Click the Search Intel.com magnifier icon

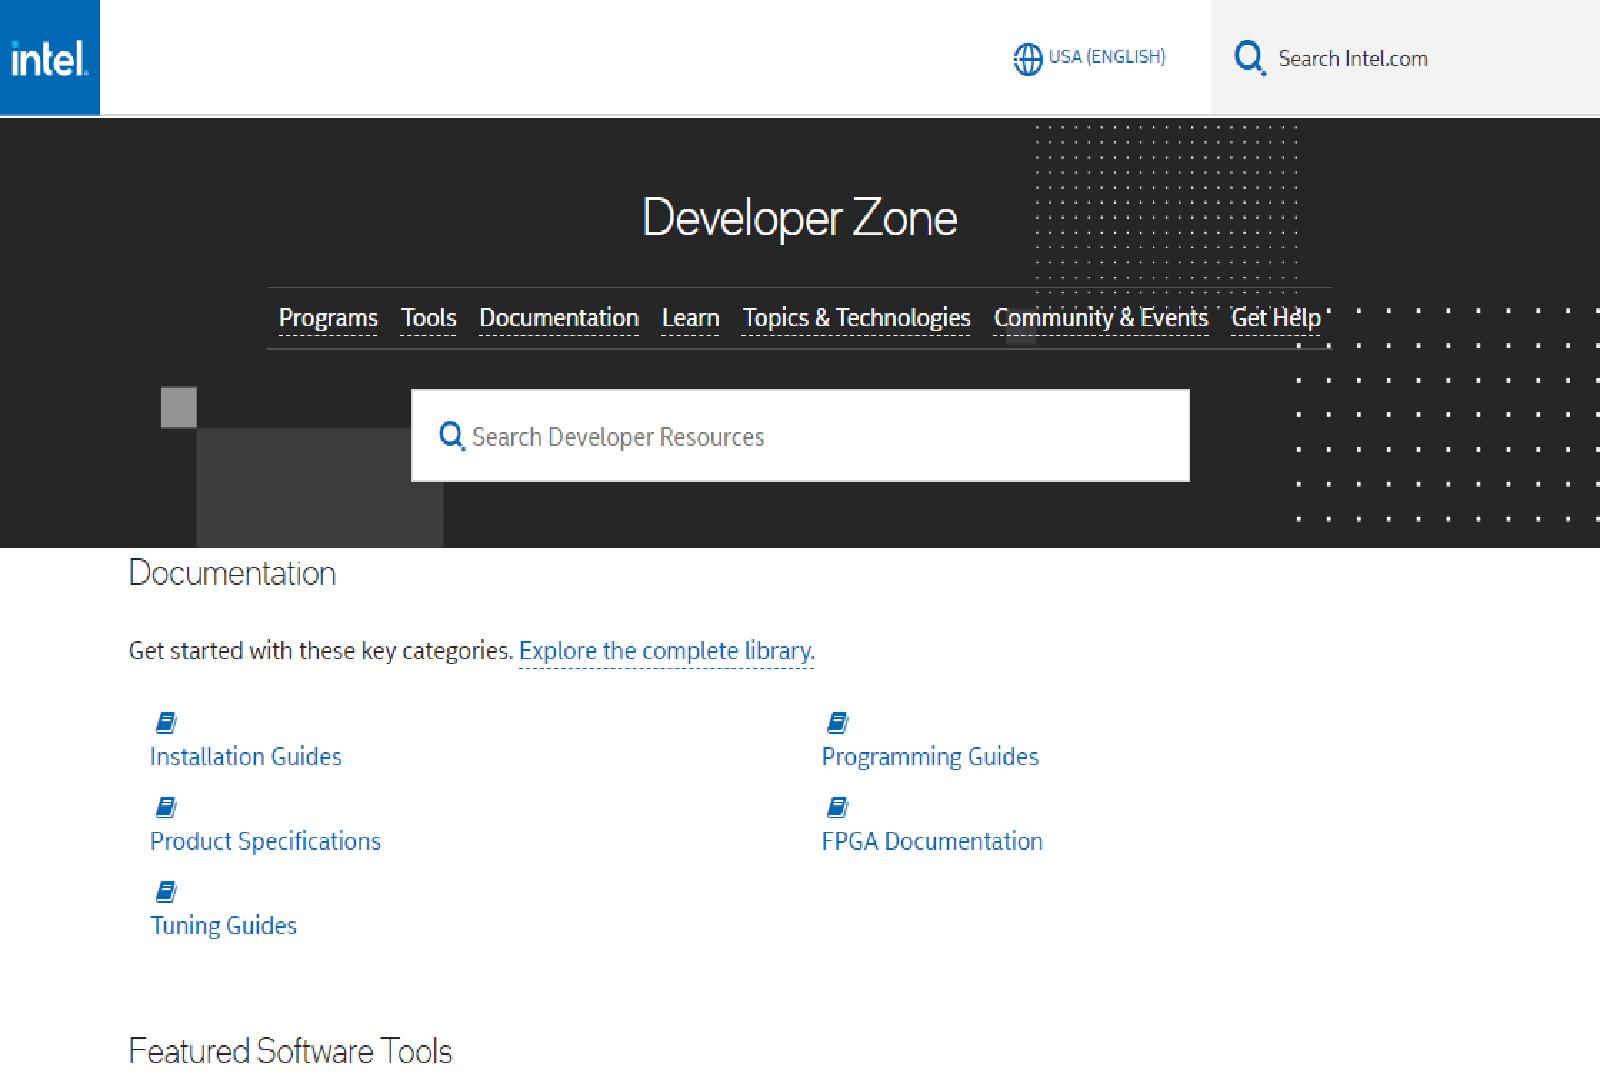[1249, 58]
